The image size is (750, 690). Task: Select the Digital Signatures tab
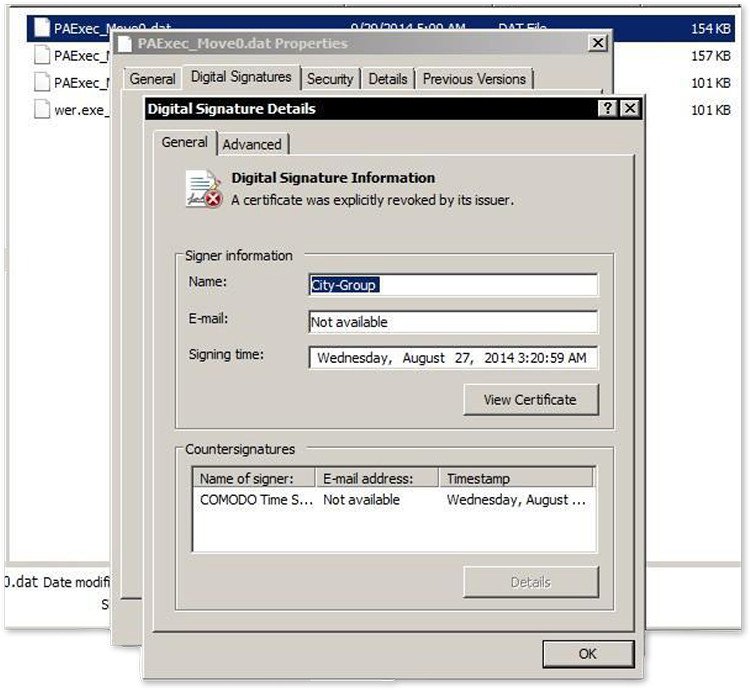click(x=241, y=77)
